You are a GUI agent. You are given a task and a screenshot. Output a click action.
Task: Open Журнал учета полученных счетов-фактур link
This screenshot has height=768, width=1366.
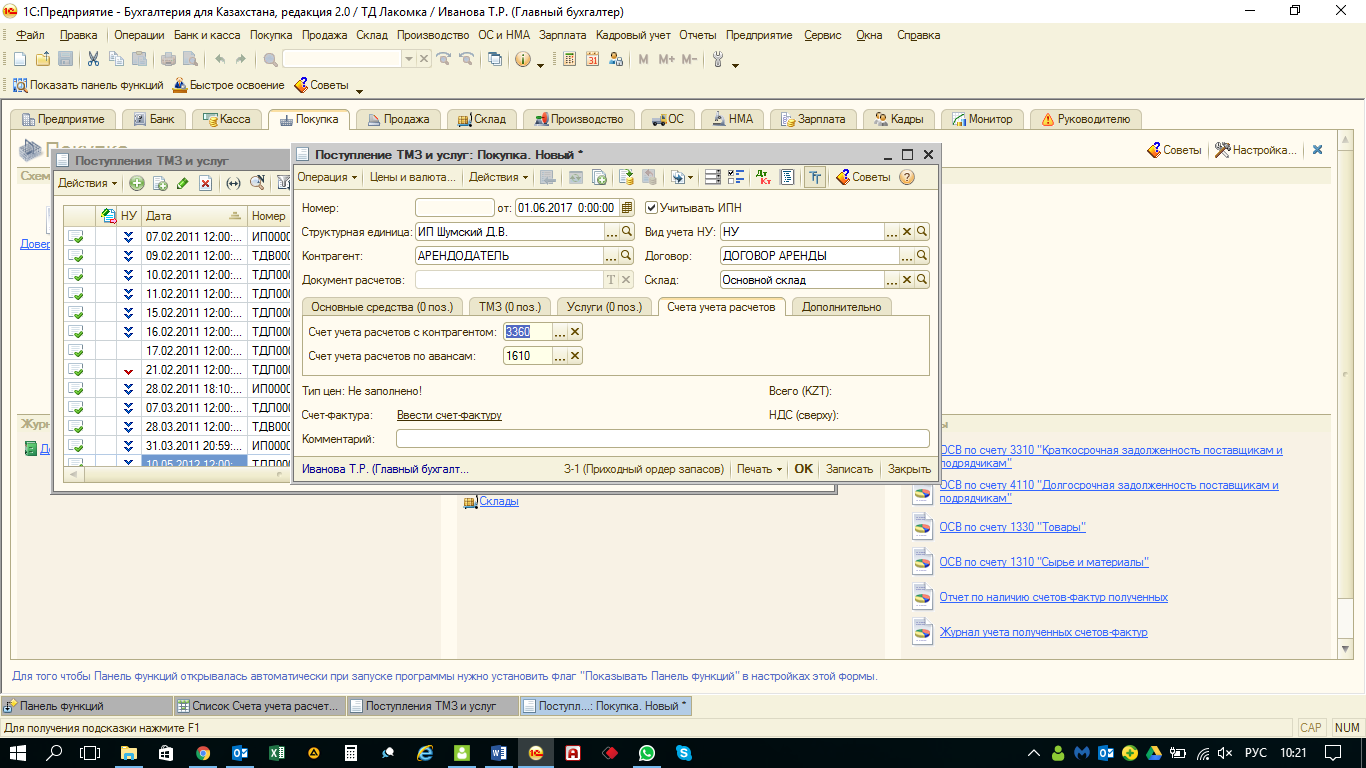pyautogui.click(x=1043, y=632)
